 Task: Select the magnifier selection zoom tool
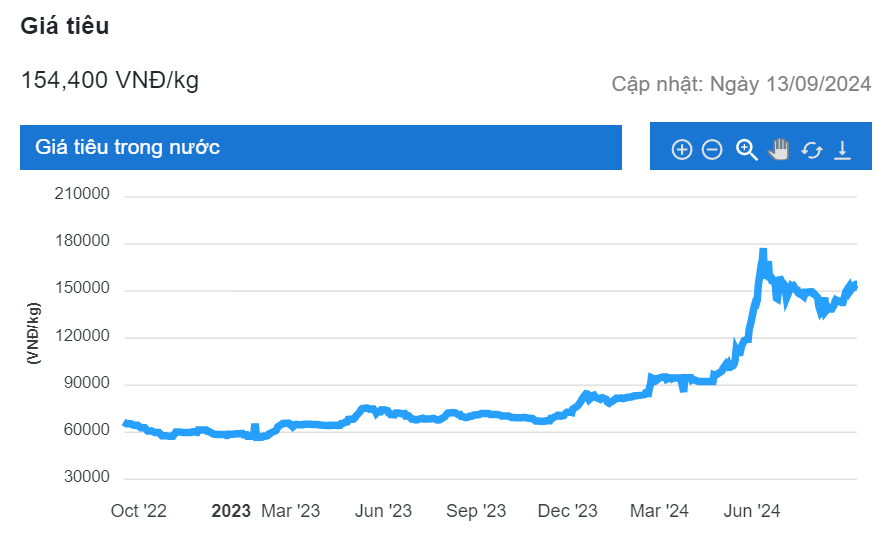746,150
